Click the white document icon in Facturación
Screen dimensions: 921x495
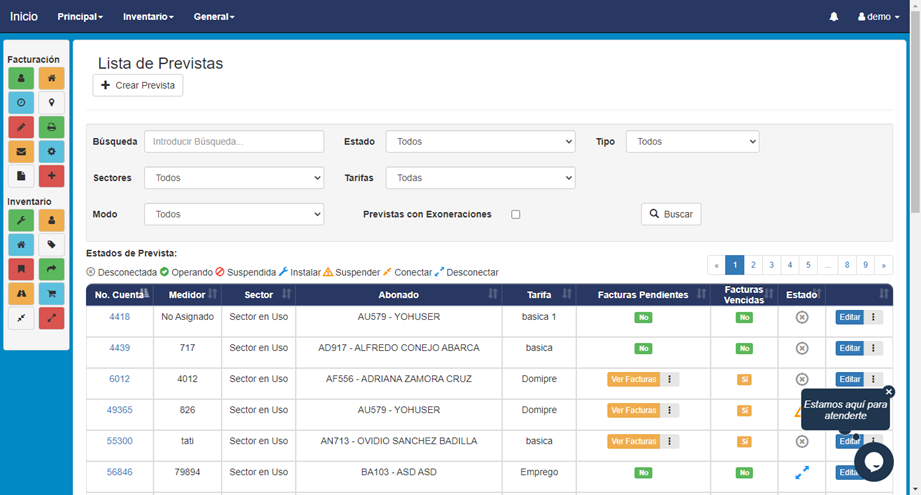point(21,176)
